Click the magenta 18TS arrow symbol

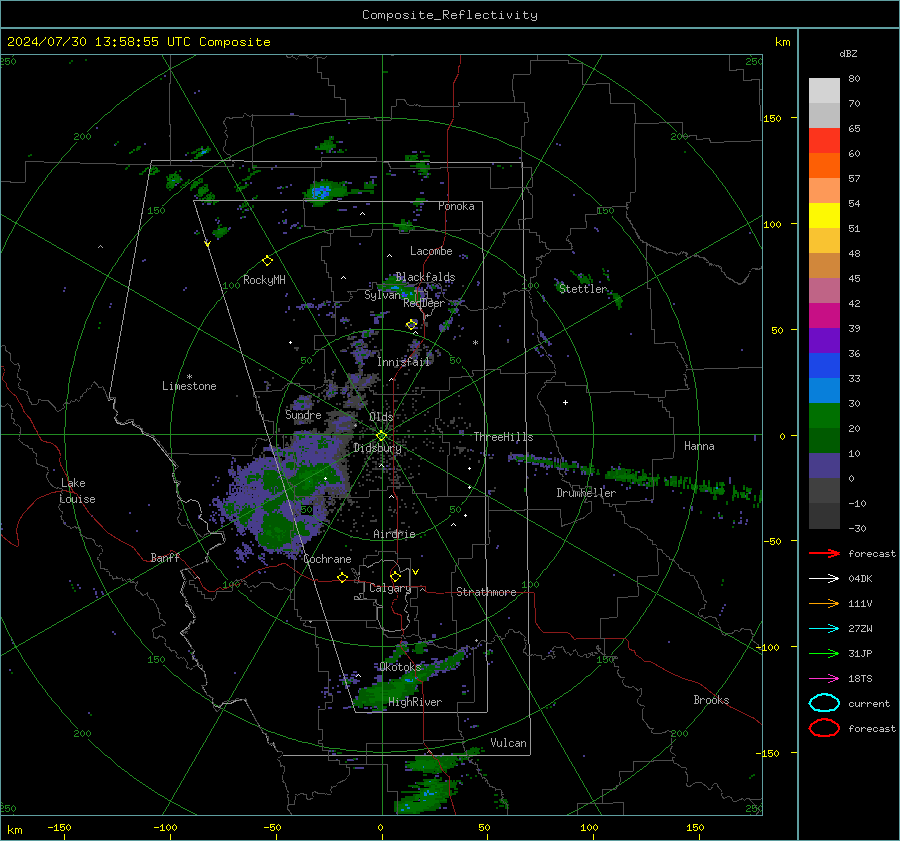click(824, 678)
